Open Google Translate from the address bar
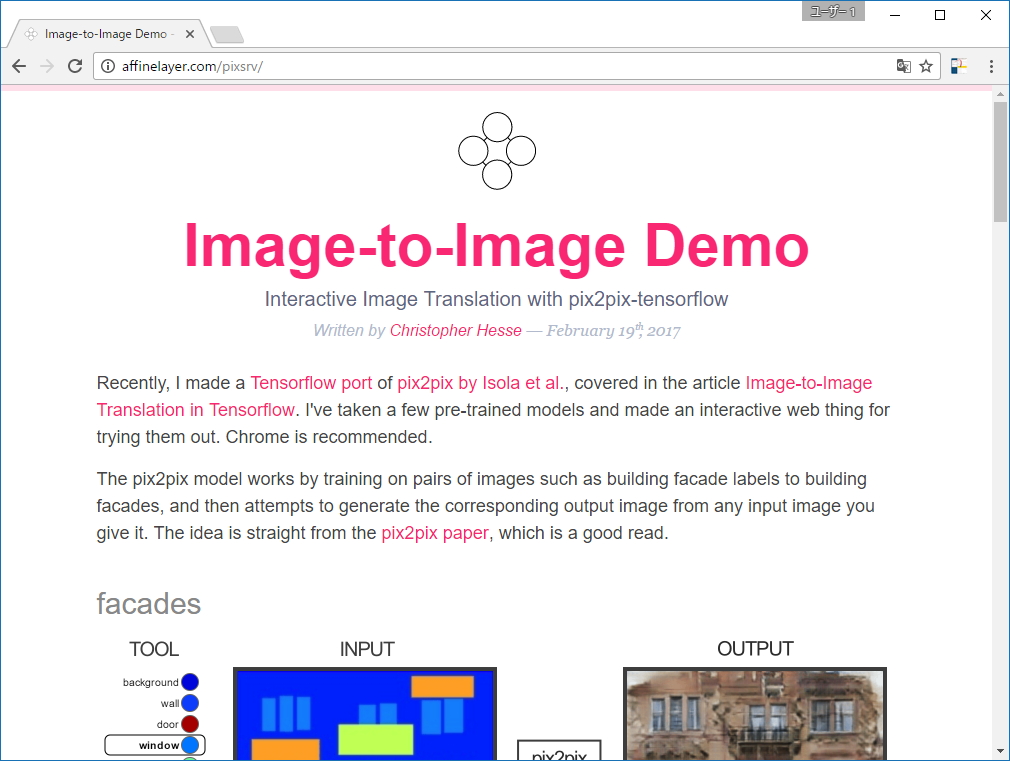1010x761 pixels. pos(903,65)
